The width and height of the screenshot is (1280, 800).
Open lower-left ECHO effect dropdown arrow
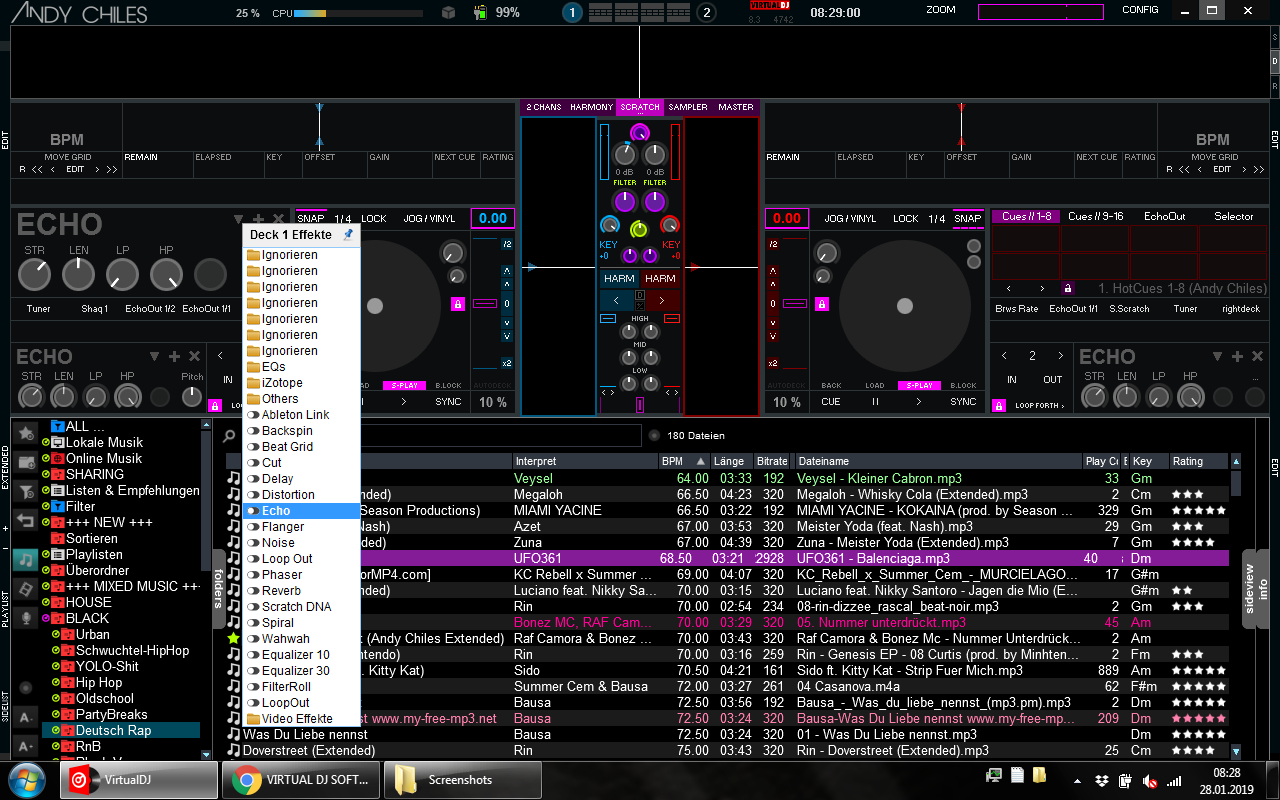click(x=155, y=356)
